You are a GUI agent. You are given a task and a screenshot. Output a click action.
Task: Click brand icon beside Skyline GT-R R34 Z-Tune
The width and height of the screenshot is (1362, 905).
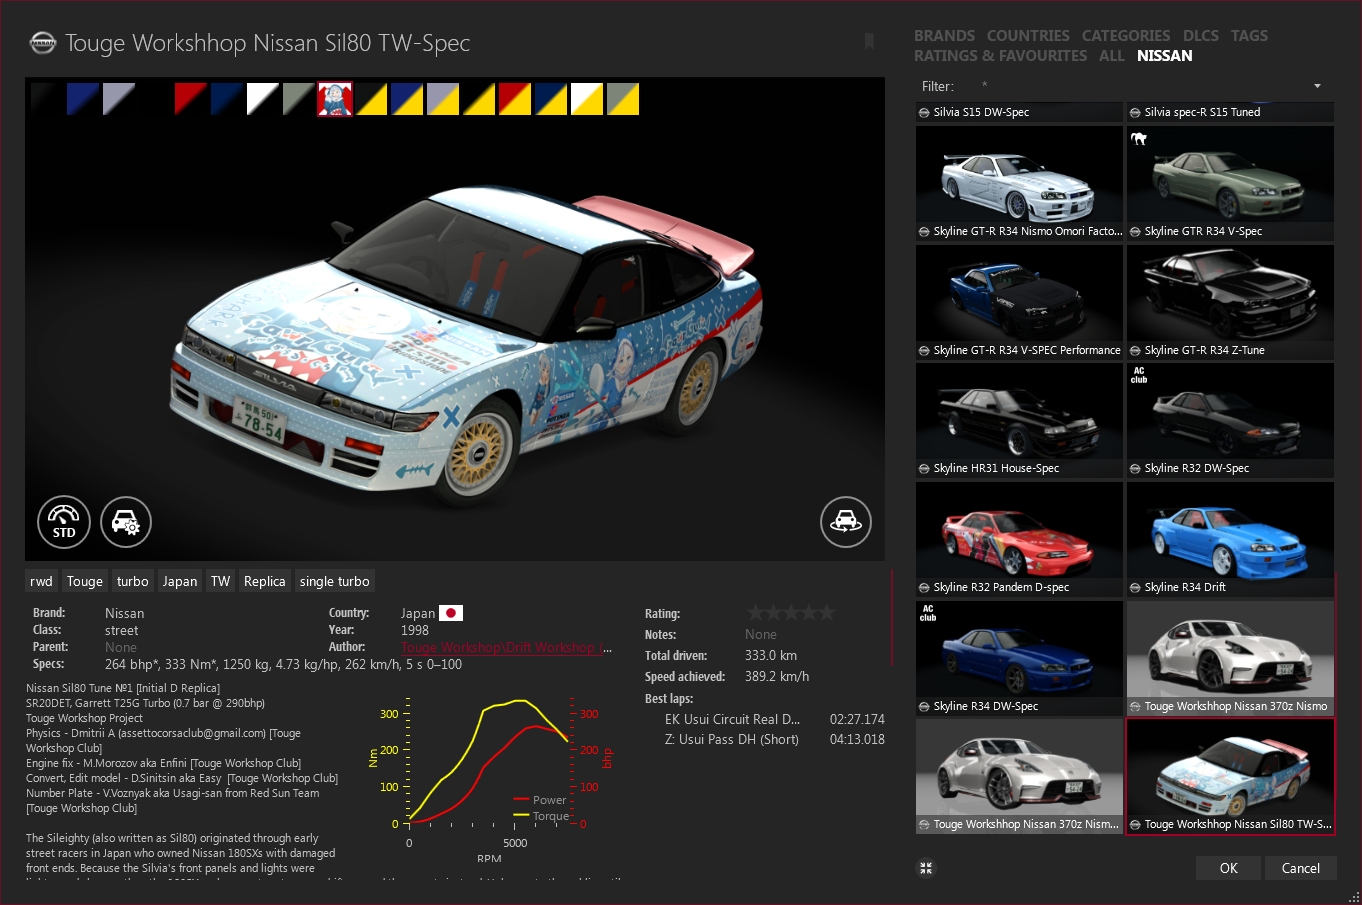(x=1135, y=351)
